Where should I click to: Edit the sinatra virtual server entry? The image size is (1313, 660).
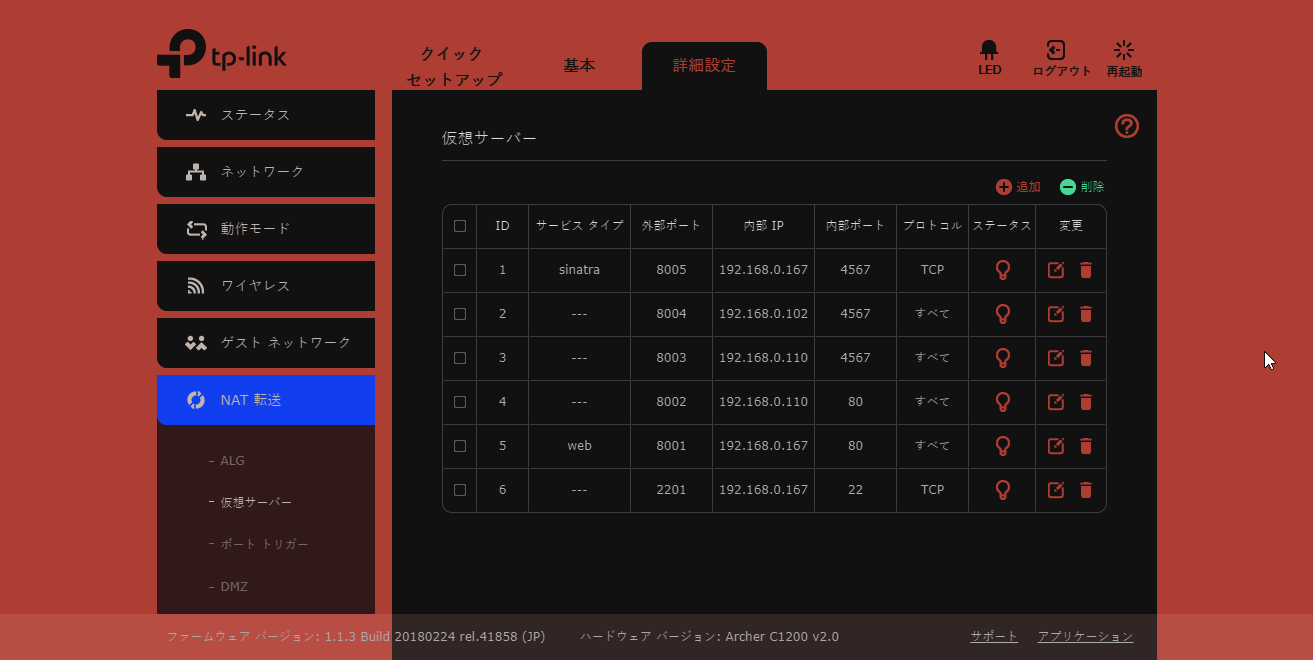[1055, 269]
